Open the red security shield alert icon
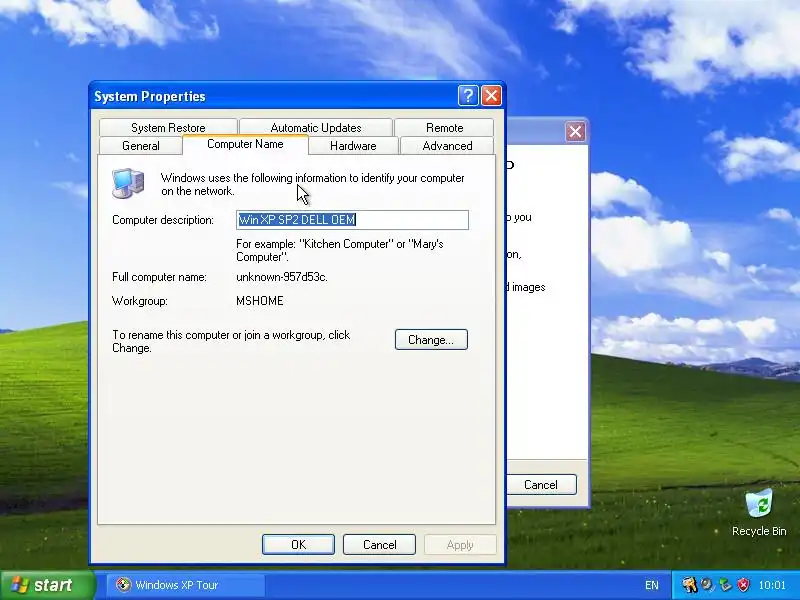800x600 pixels. pos(743,585)
